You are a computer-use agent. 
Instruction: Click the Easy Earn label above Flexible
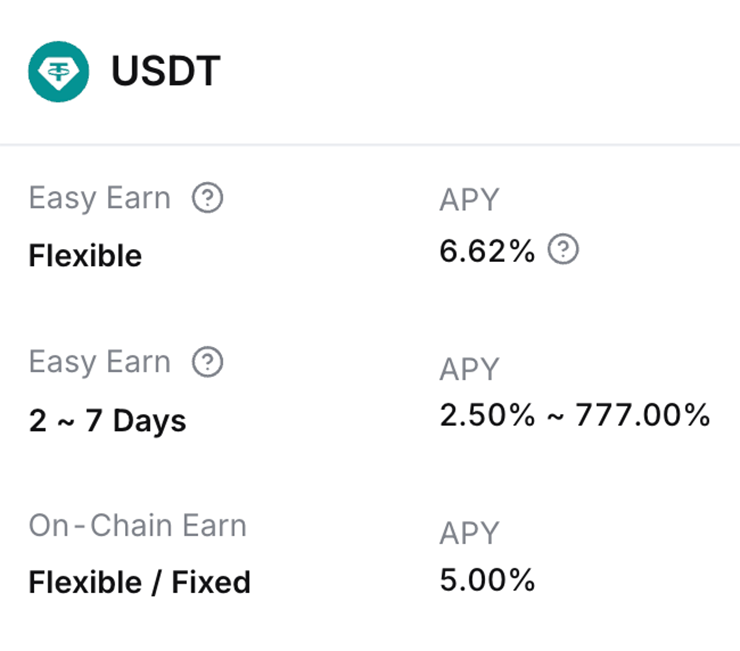(x=100, y=198)
